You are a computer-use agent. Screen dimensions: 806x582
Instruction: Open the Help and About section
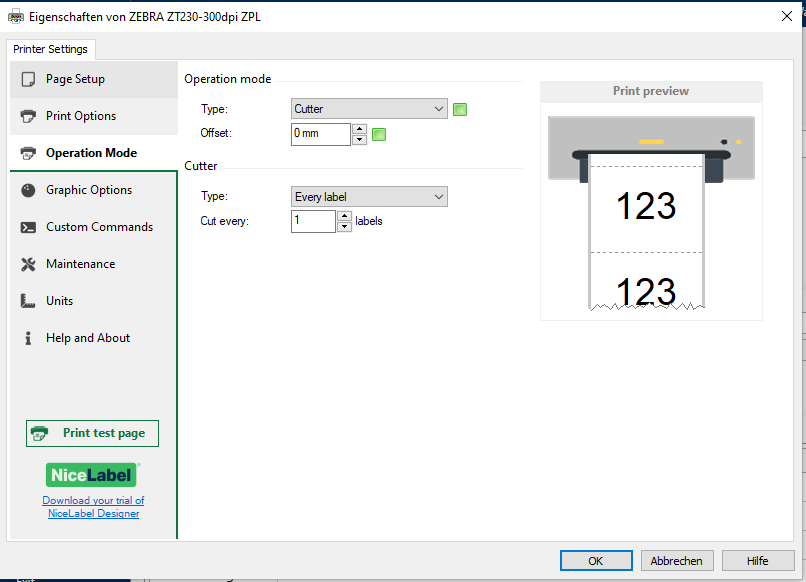(x=94, y=338)
